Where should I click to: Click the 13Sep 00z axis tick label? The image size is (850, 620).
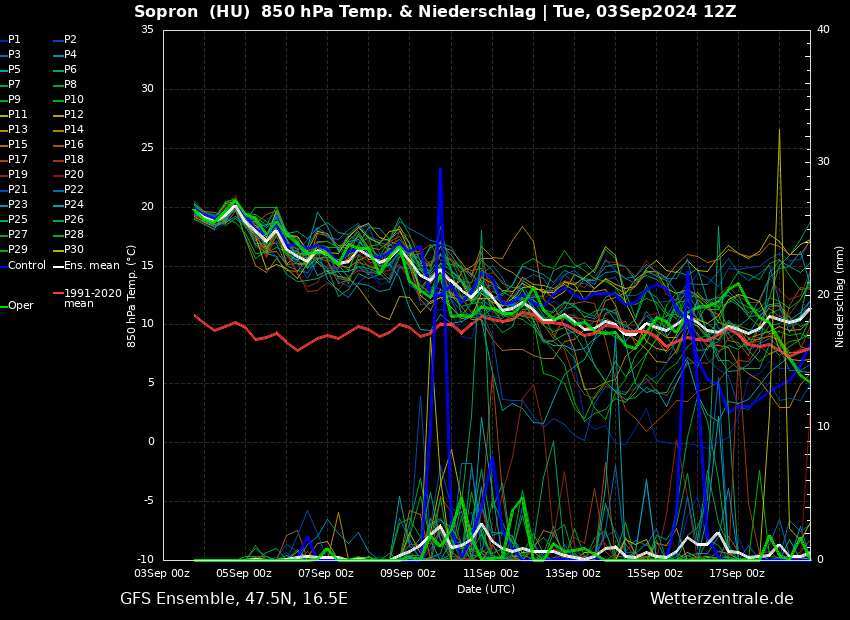coord(573,574)
